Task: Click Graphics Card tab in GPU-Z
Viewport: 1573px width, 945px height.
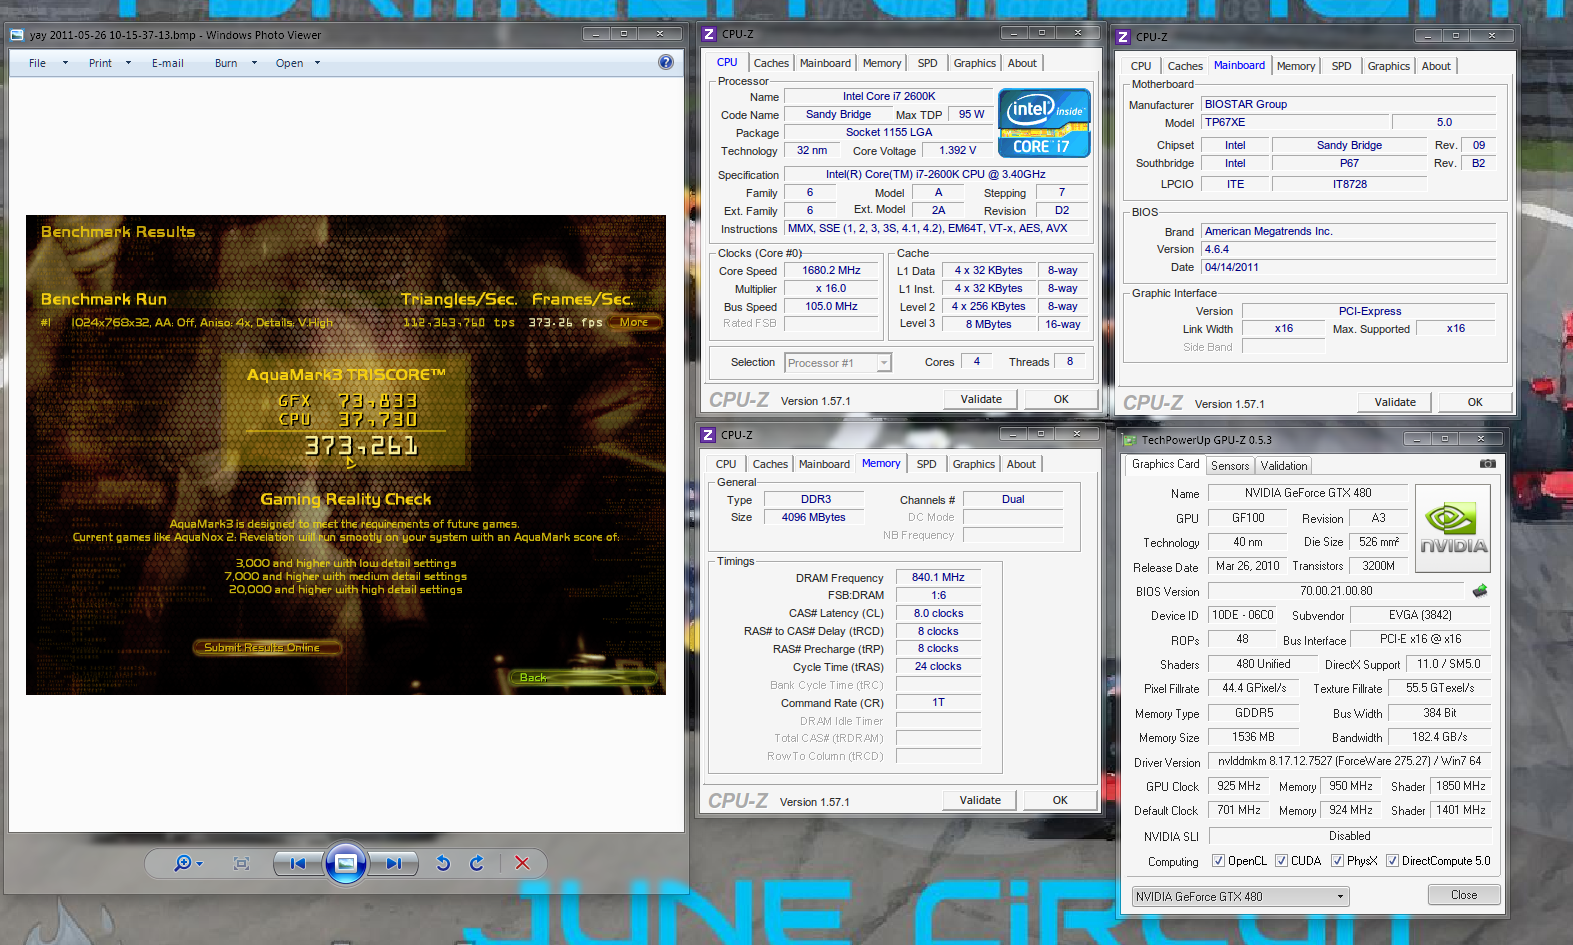Action: pos(1165,465)
